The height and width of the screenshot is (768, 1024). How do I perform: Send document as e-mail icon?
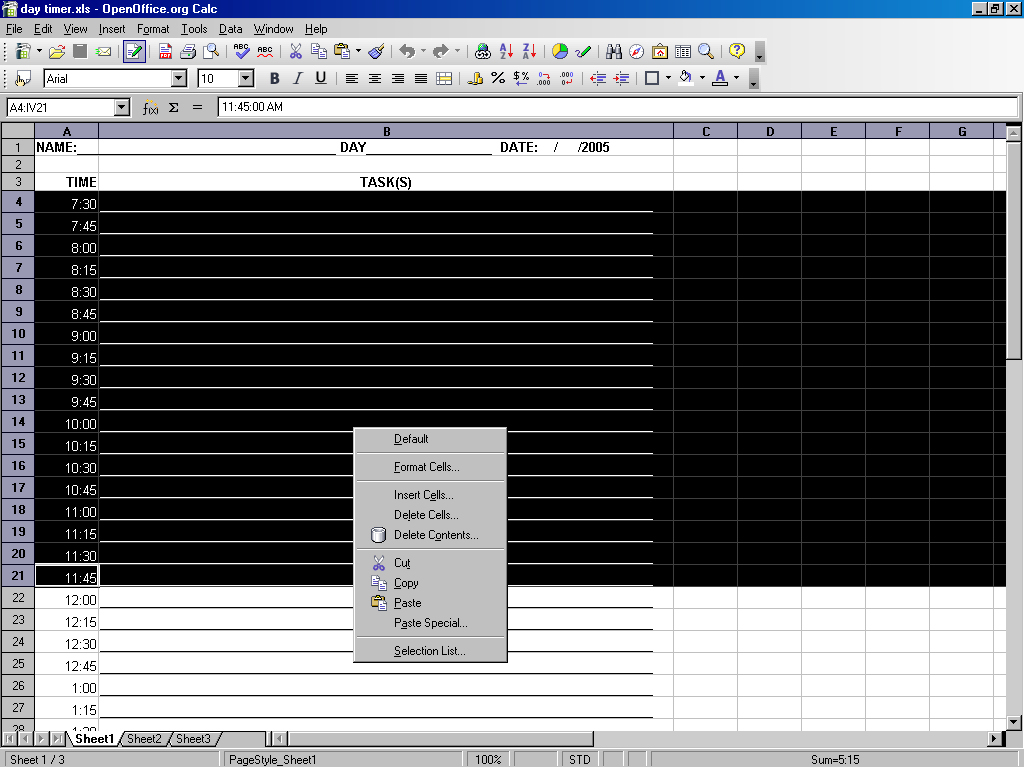click(103, 52)
